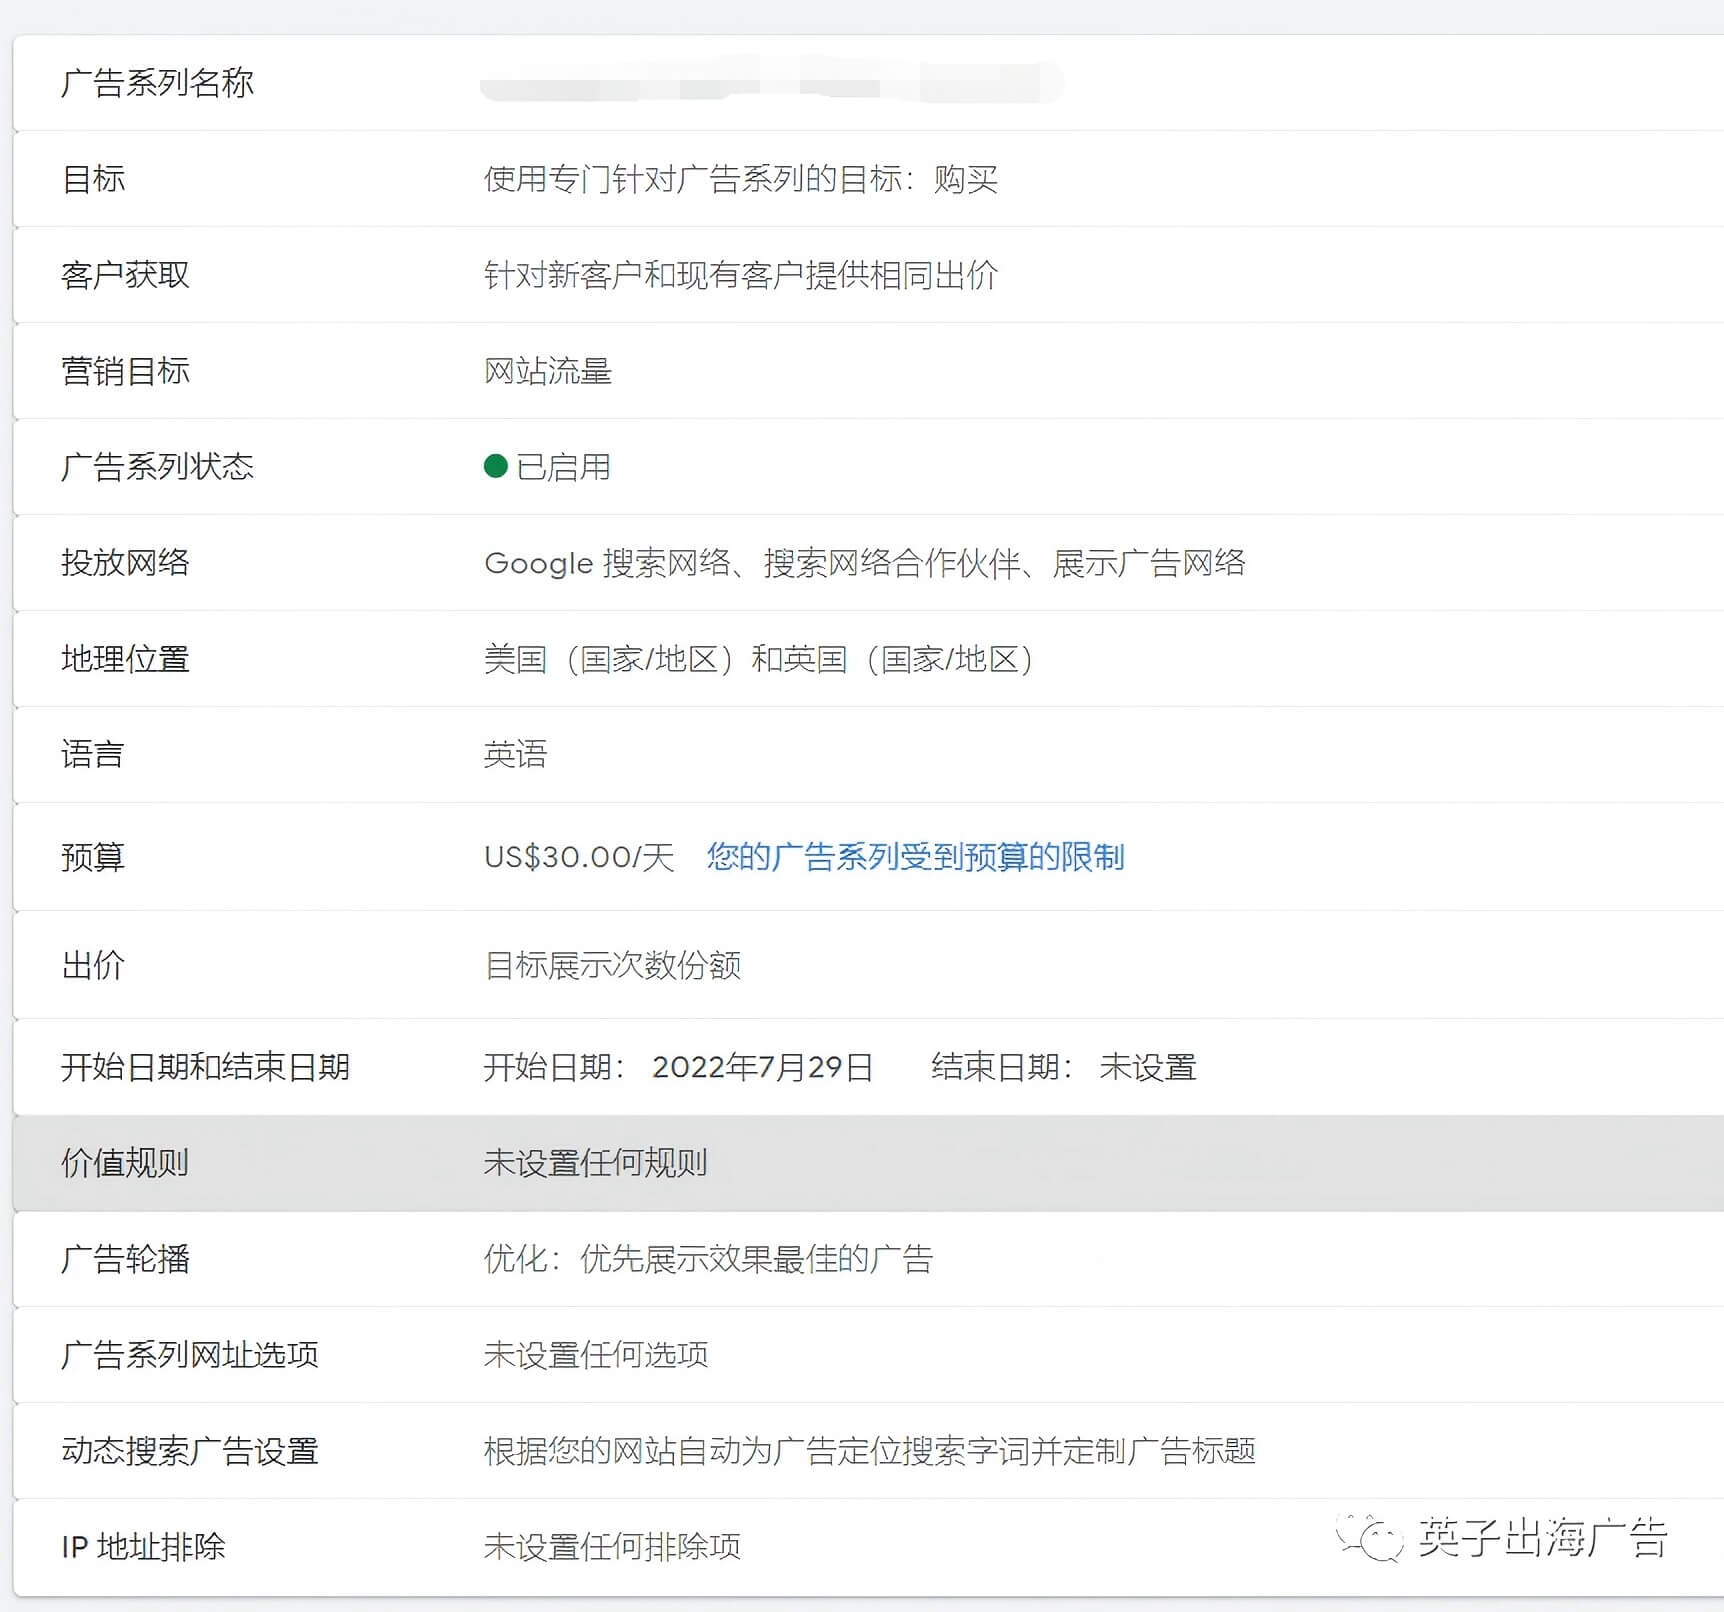Click the 已启用 campaign status text
This screenshot has height=1612, width=1724.
point(563,467)
